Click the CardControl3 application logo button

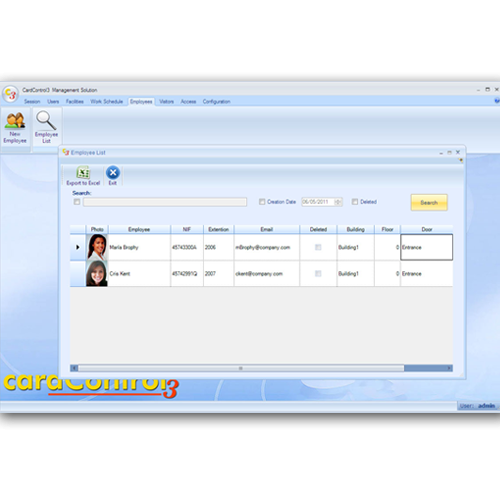[10, 94]
